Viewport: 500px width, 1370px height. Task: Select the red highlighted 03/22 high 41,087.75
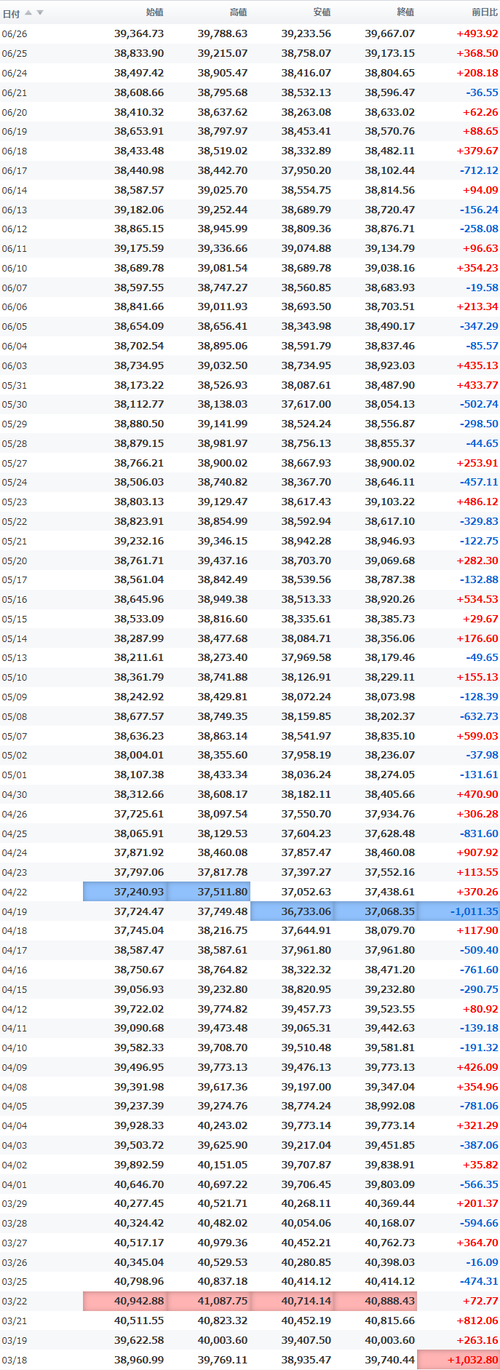tap(208, 1302)
